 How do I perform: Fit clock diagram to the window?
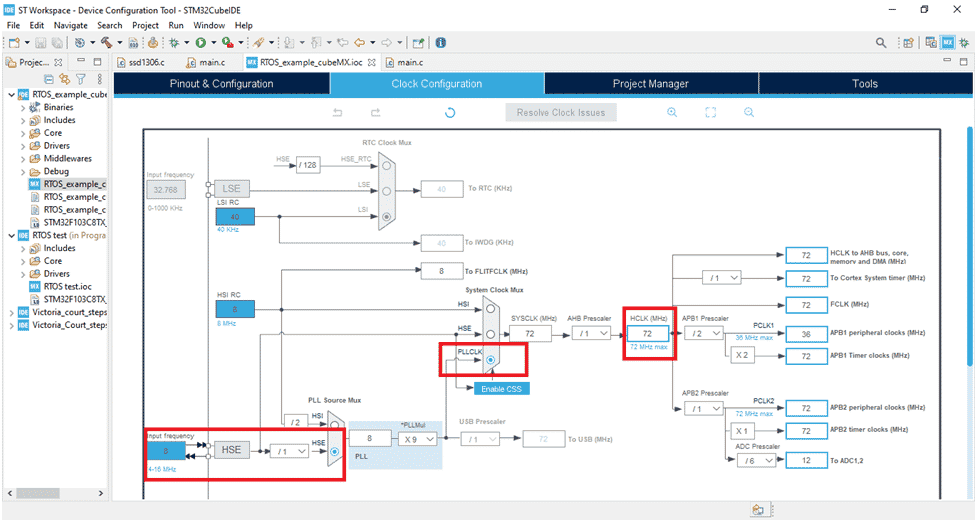point(710,112)
